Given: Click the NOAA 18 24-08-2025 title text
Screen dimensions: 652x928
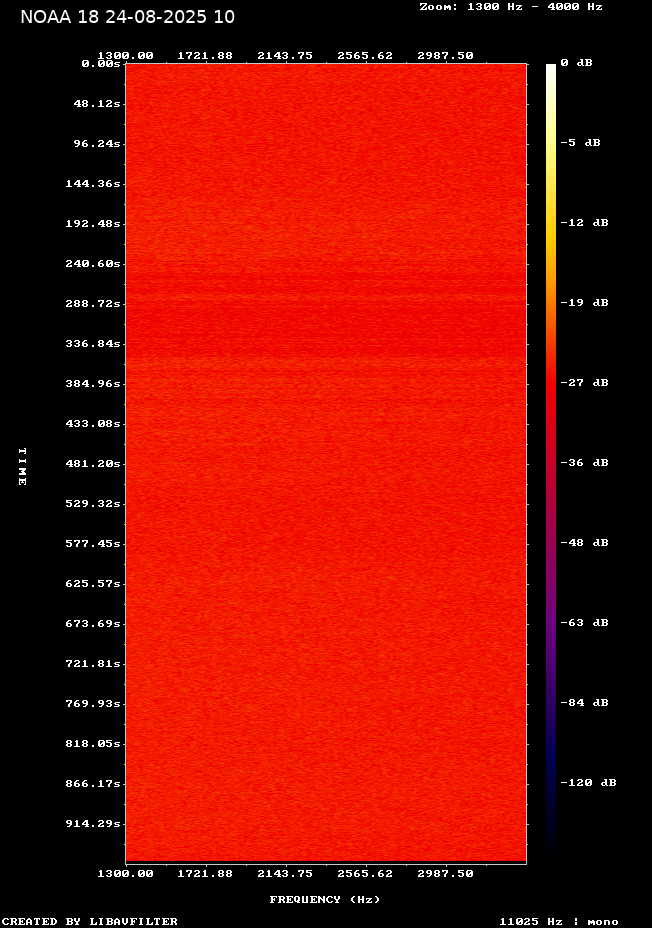Looking at the screenshot, I should (128, 17).
